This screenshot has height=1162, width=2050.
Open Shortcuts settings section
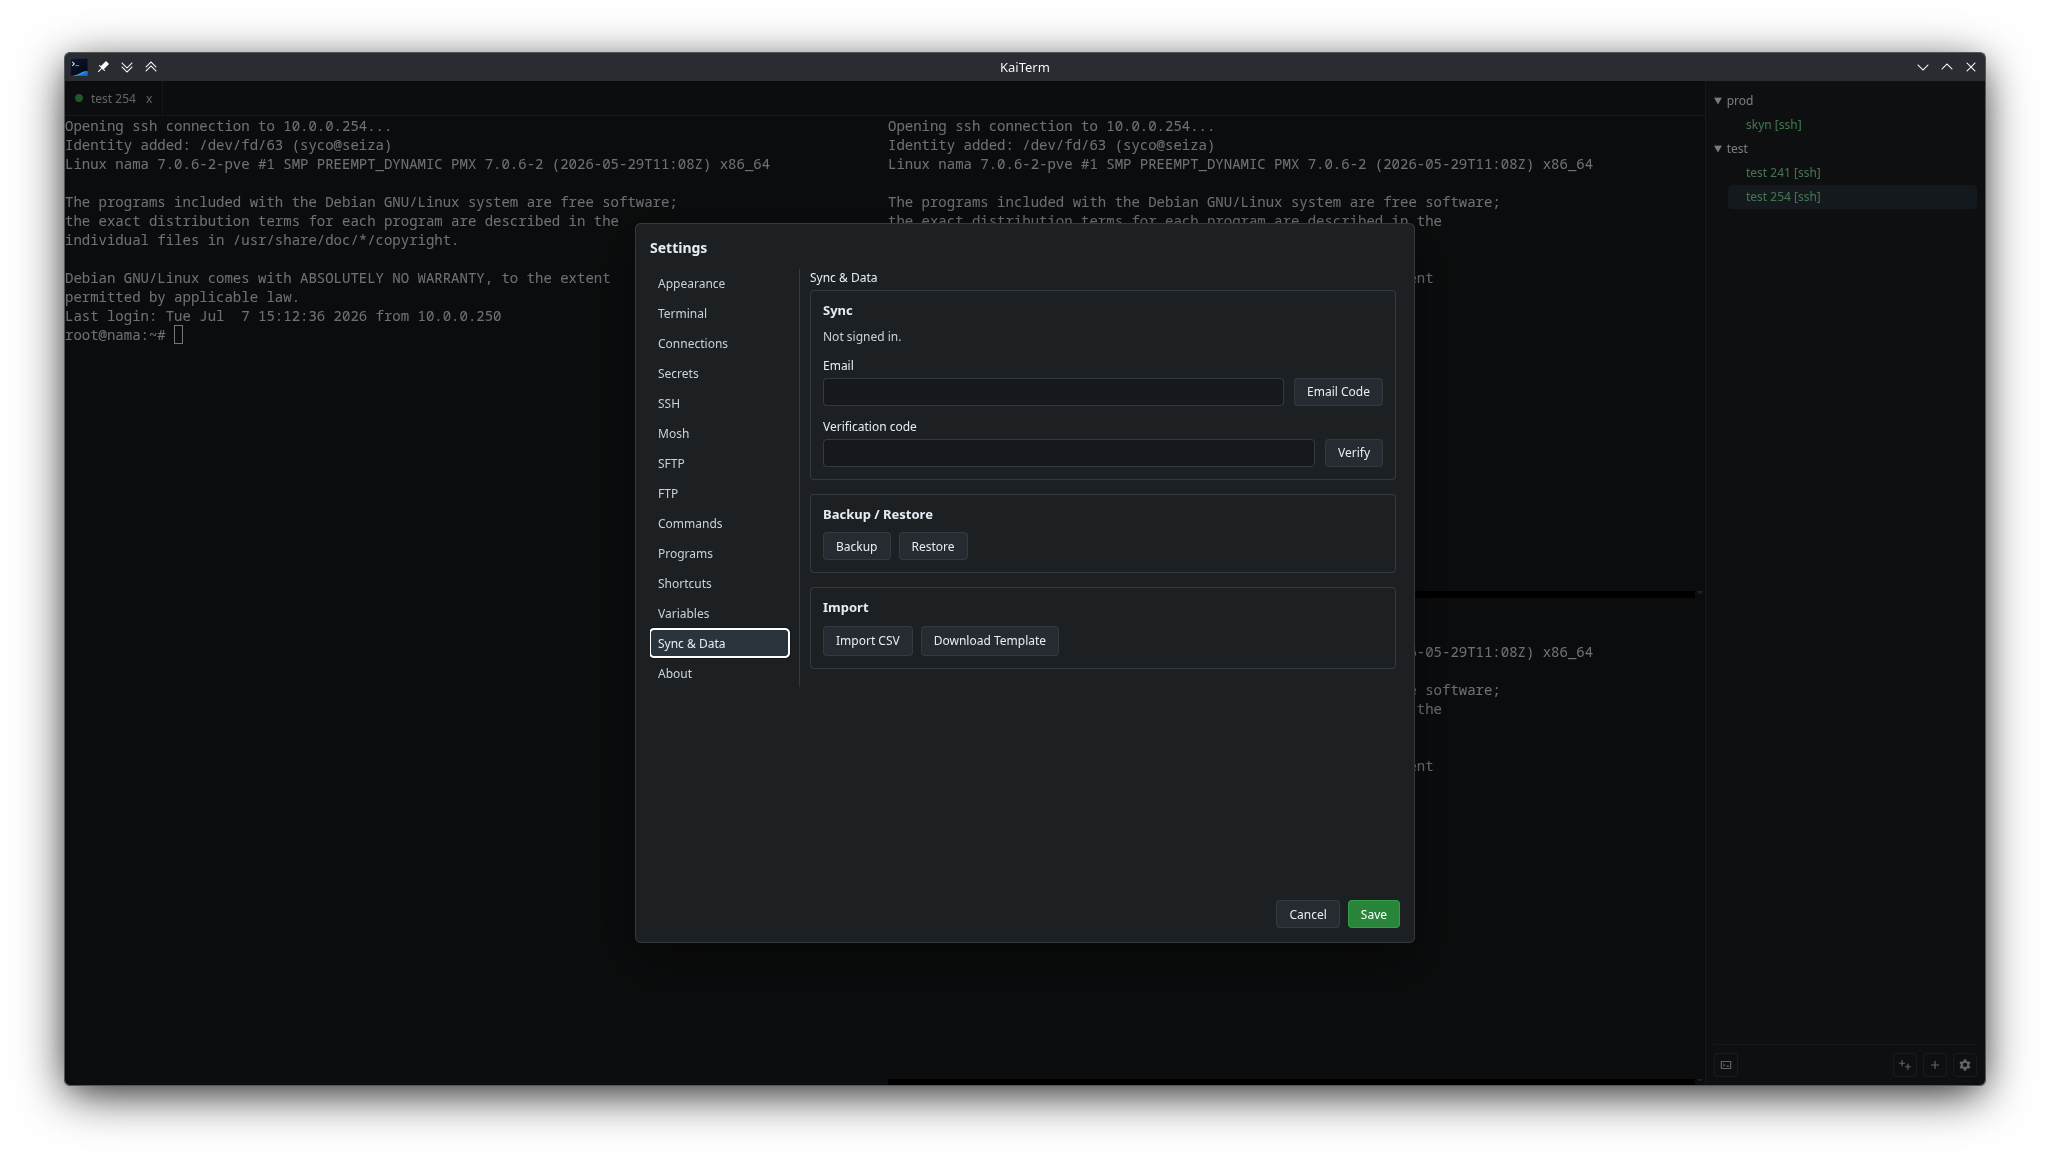pos(719,584)
